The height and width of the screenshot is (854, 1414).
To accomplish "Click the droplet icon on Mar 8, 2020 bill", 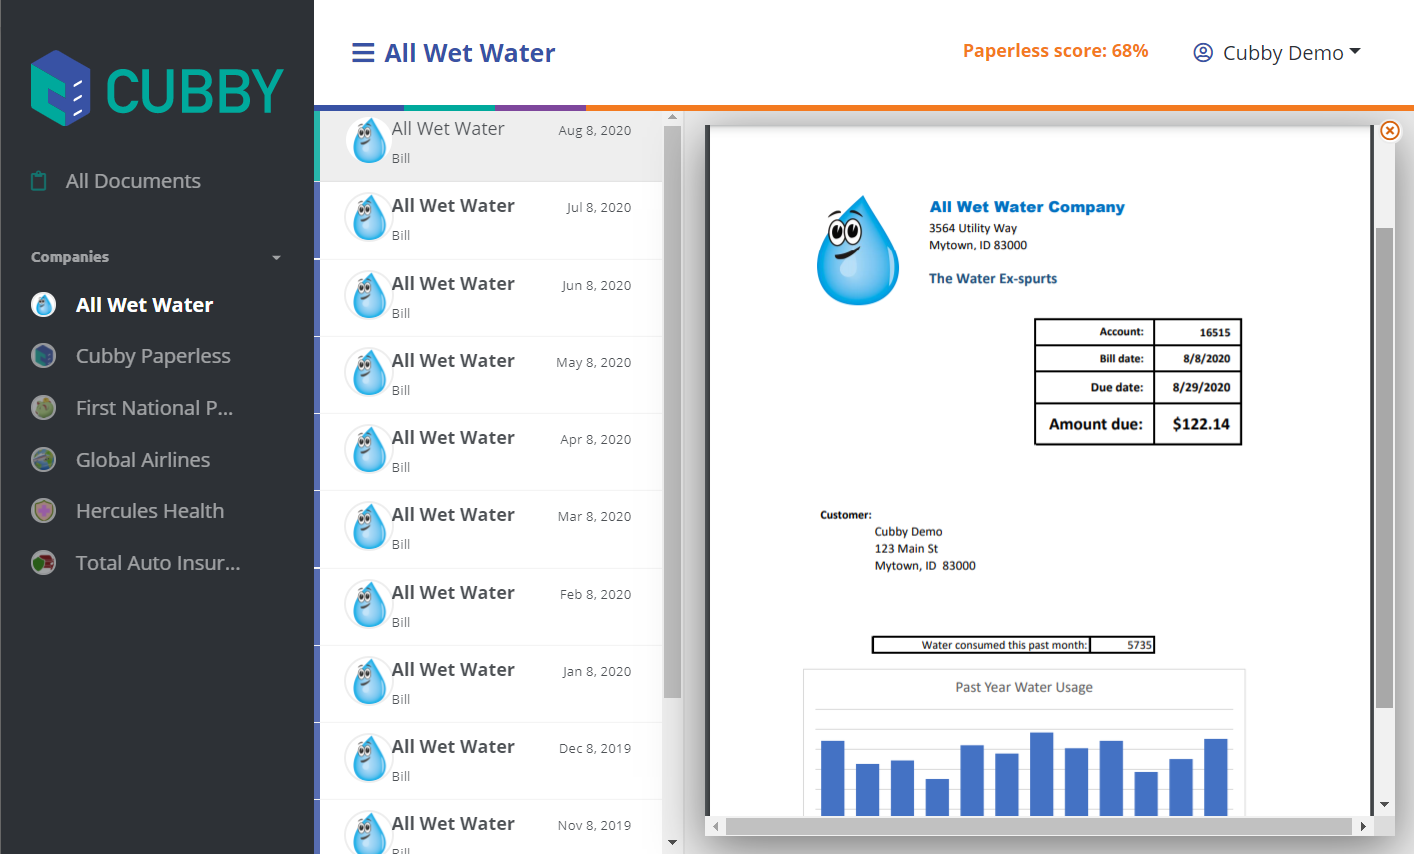I will (x=368, y=526).
